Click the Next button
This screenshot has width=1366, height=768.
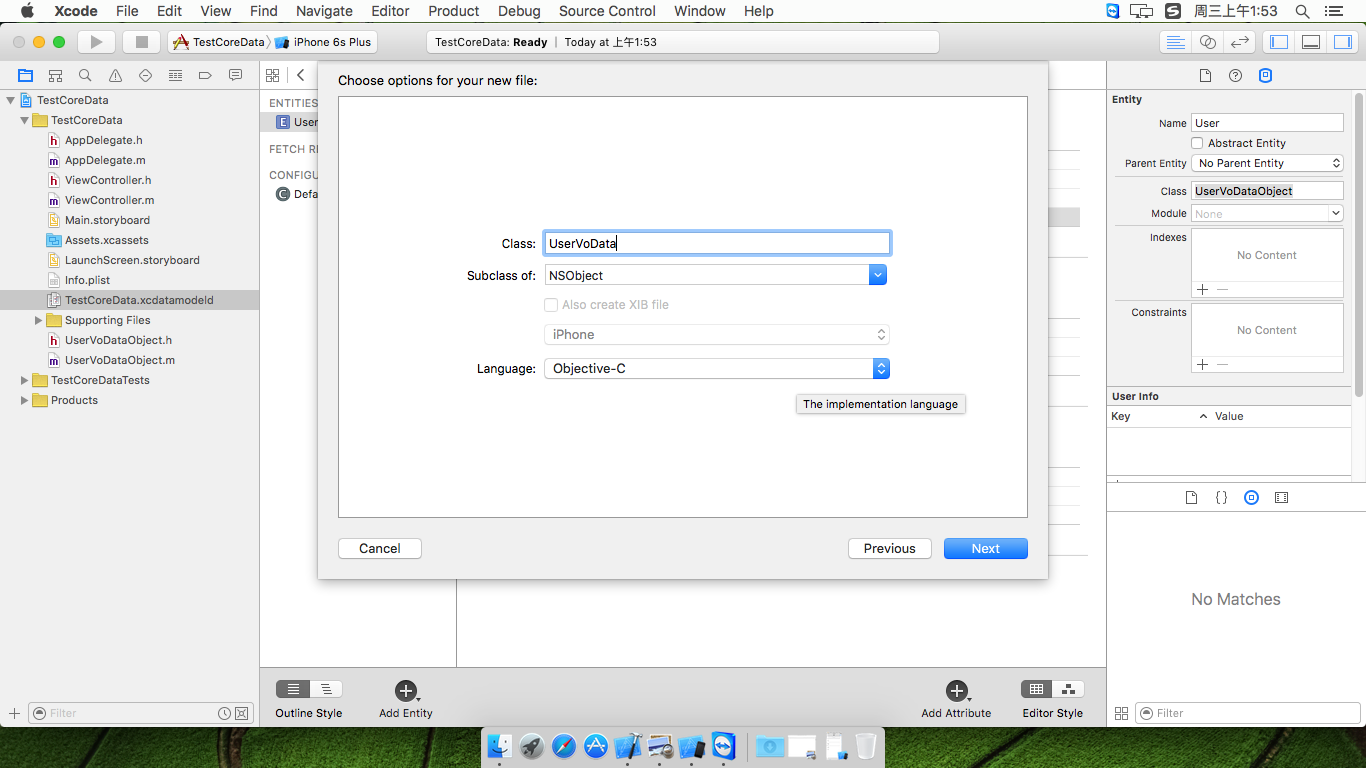(986, 548)
